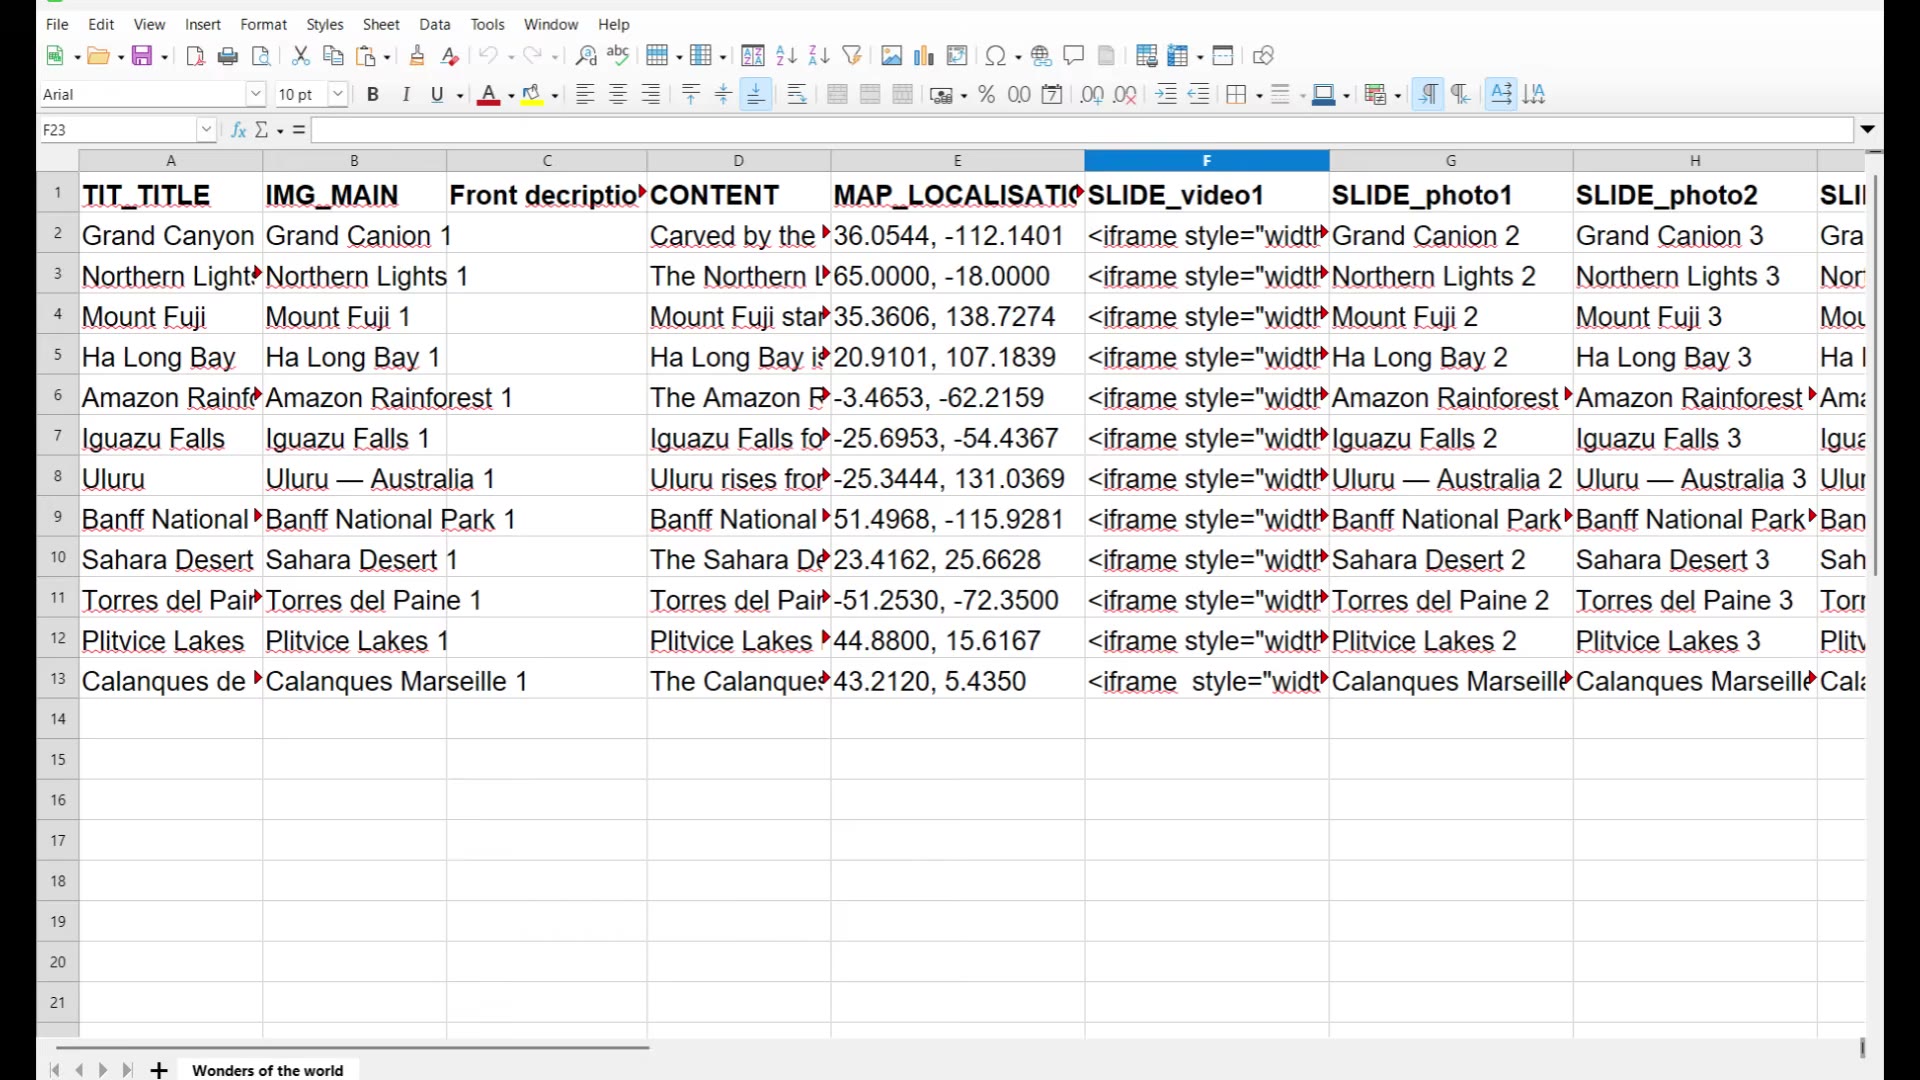The width and height of the screenshot is (1920, 1080).
Task: Insert a hyperlink
Action: (1041, 56)
